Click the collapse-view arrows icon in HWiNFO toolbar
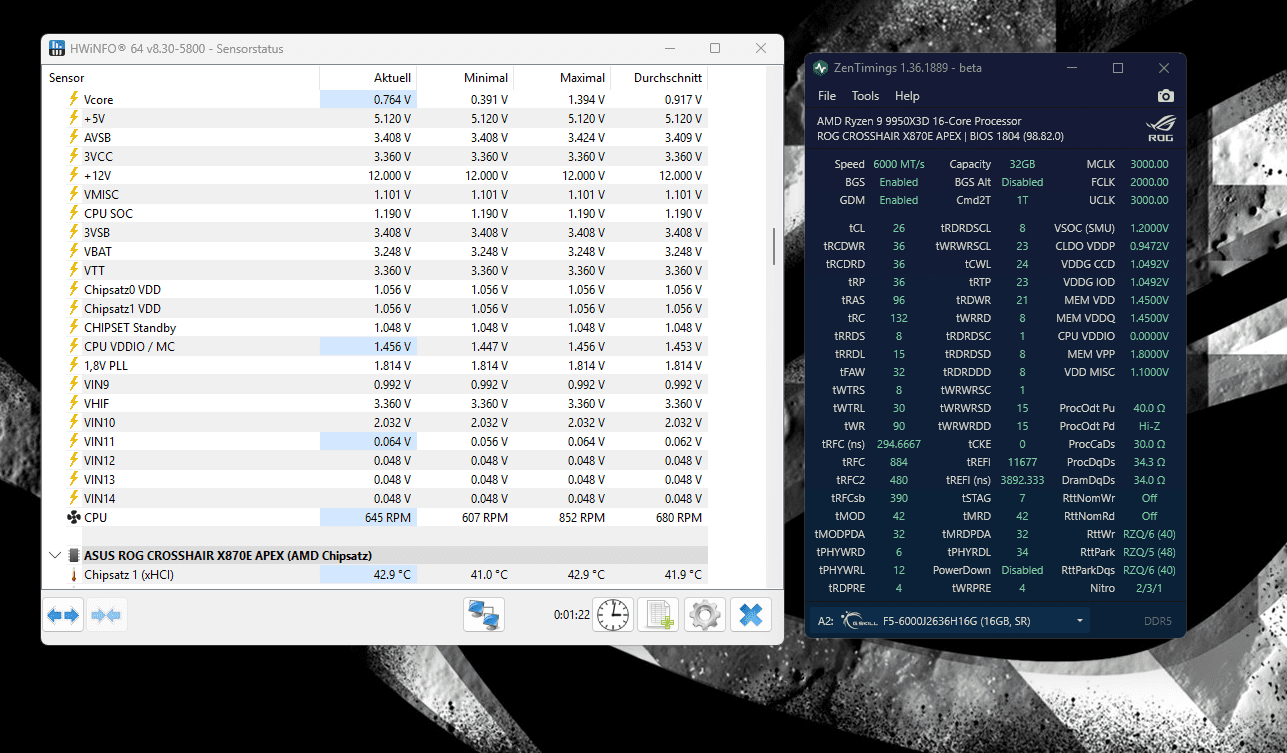The width and height of the screenshot is (1287, 753). [x=105, y=615]
